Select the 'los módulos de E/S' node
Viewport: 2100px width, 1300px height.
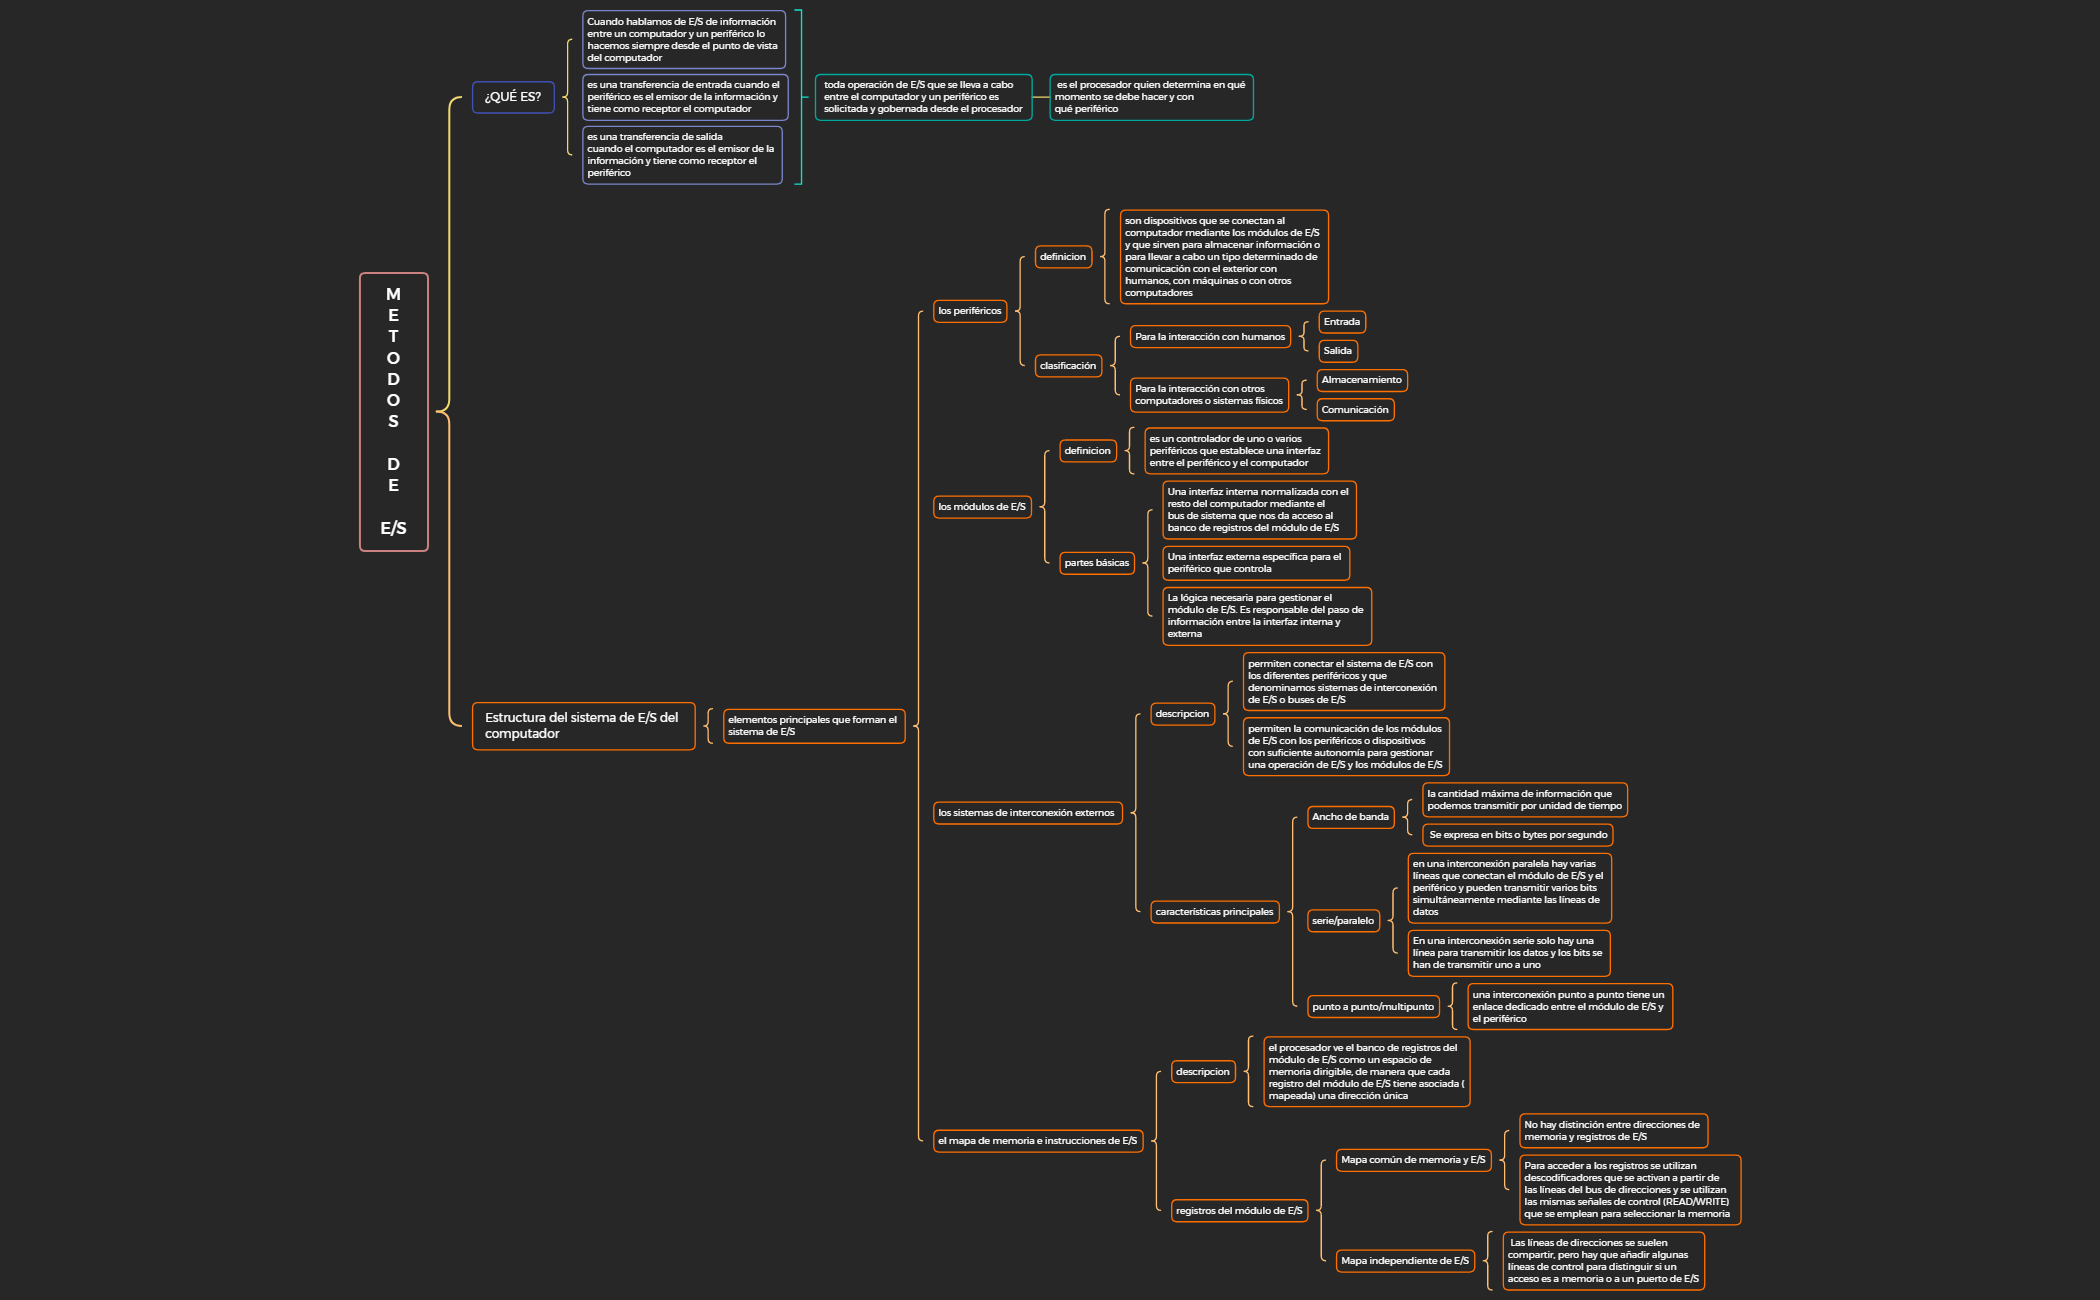point(981,507)
